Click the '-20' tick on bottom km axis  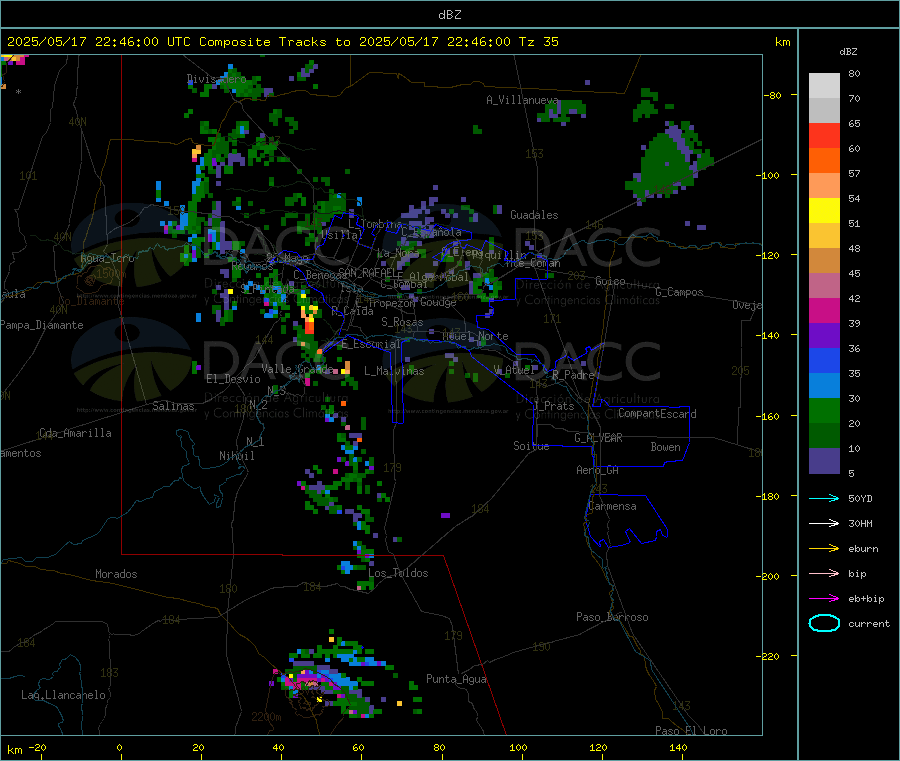[37, 747]
